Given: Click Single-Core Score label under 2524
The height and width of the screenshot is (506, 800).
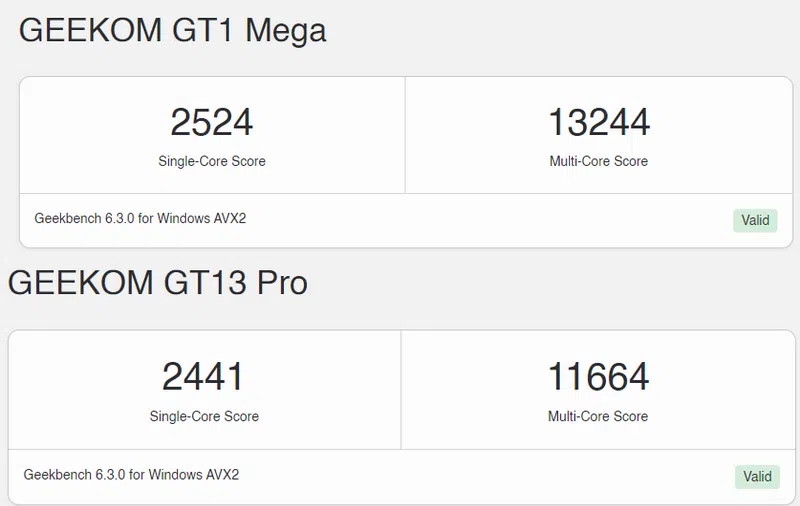Looking at the screenshot, I should click(x=212, y=161).
